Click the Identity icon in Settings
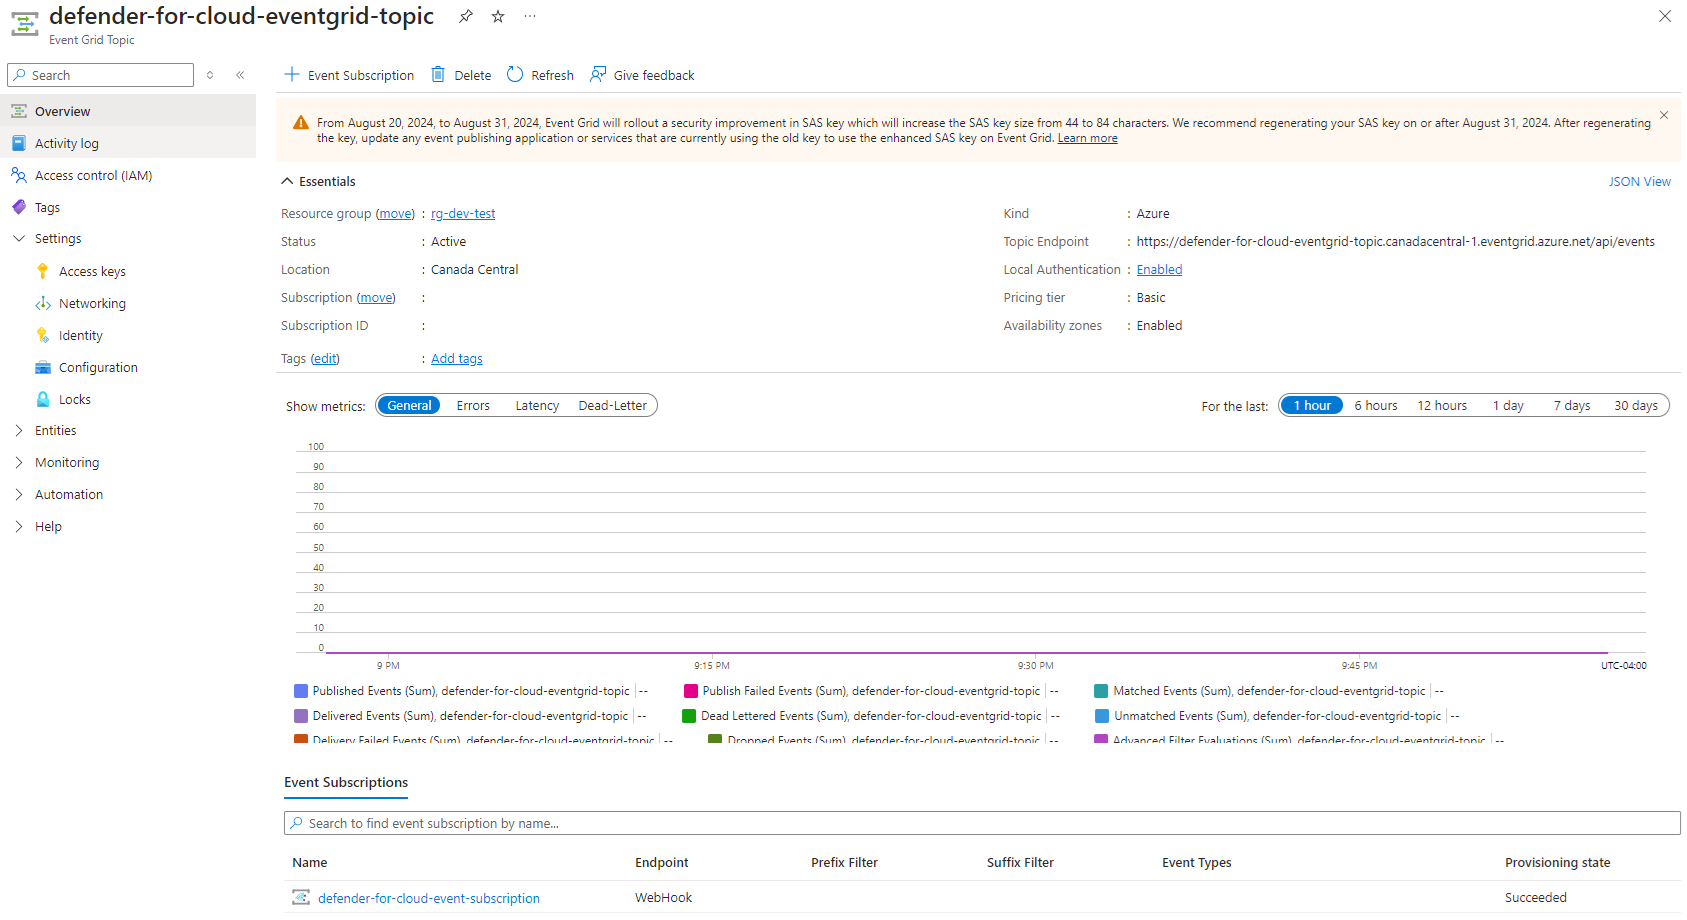Image resolution: width=1687 pixels, height=920 pixels. [x=43, y=335]
